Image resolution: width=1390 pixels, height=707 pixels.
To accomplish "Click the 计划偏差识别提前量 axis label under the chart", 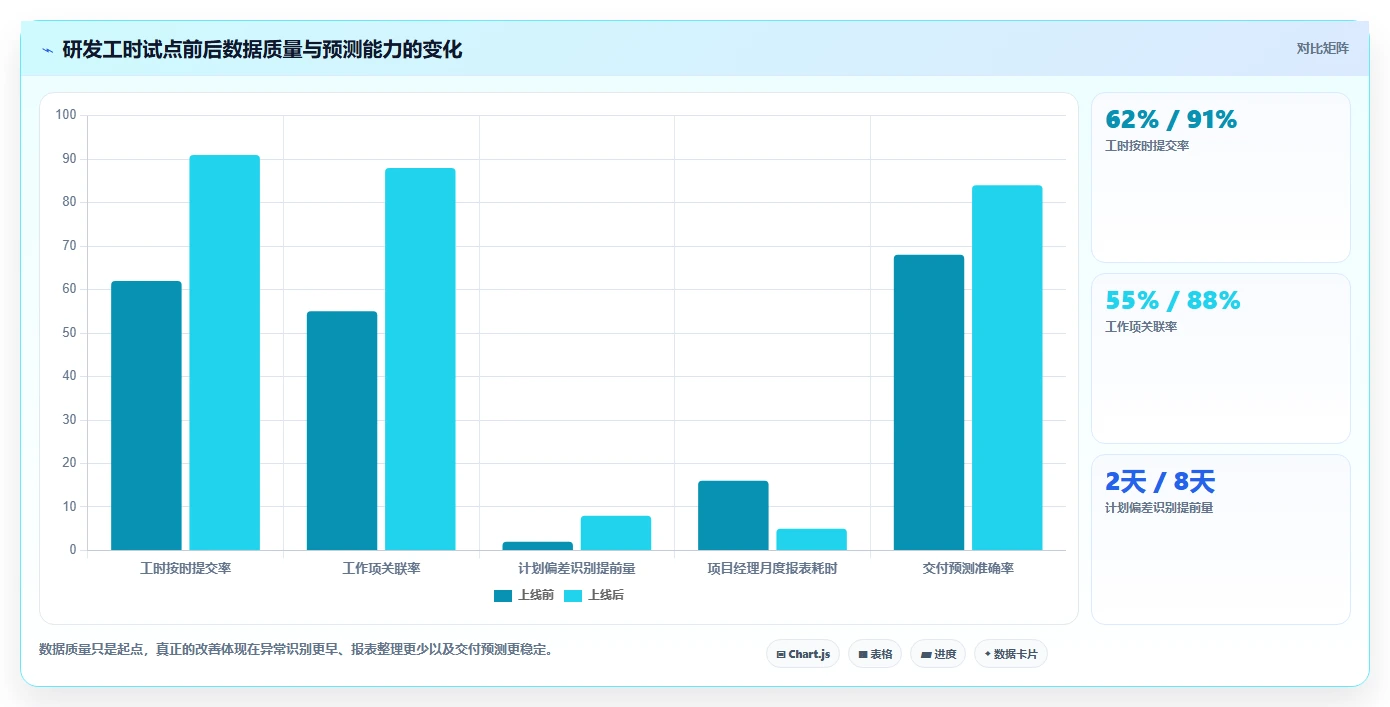I will 577,569.
